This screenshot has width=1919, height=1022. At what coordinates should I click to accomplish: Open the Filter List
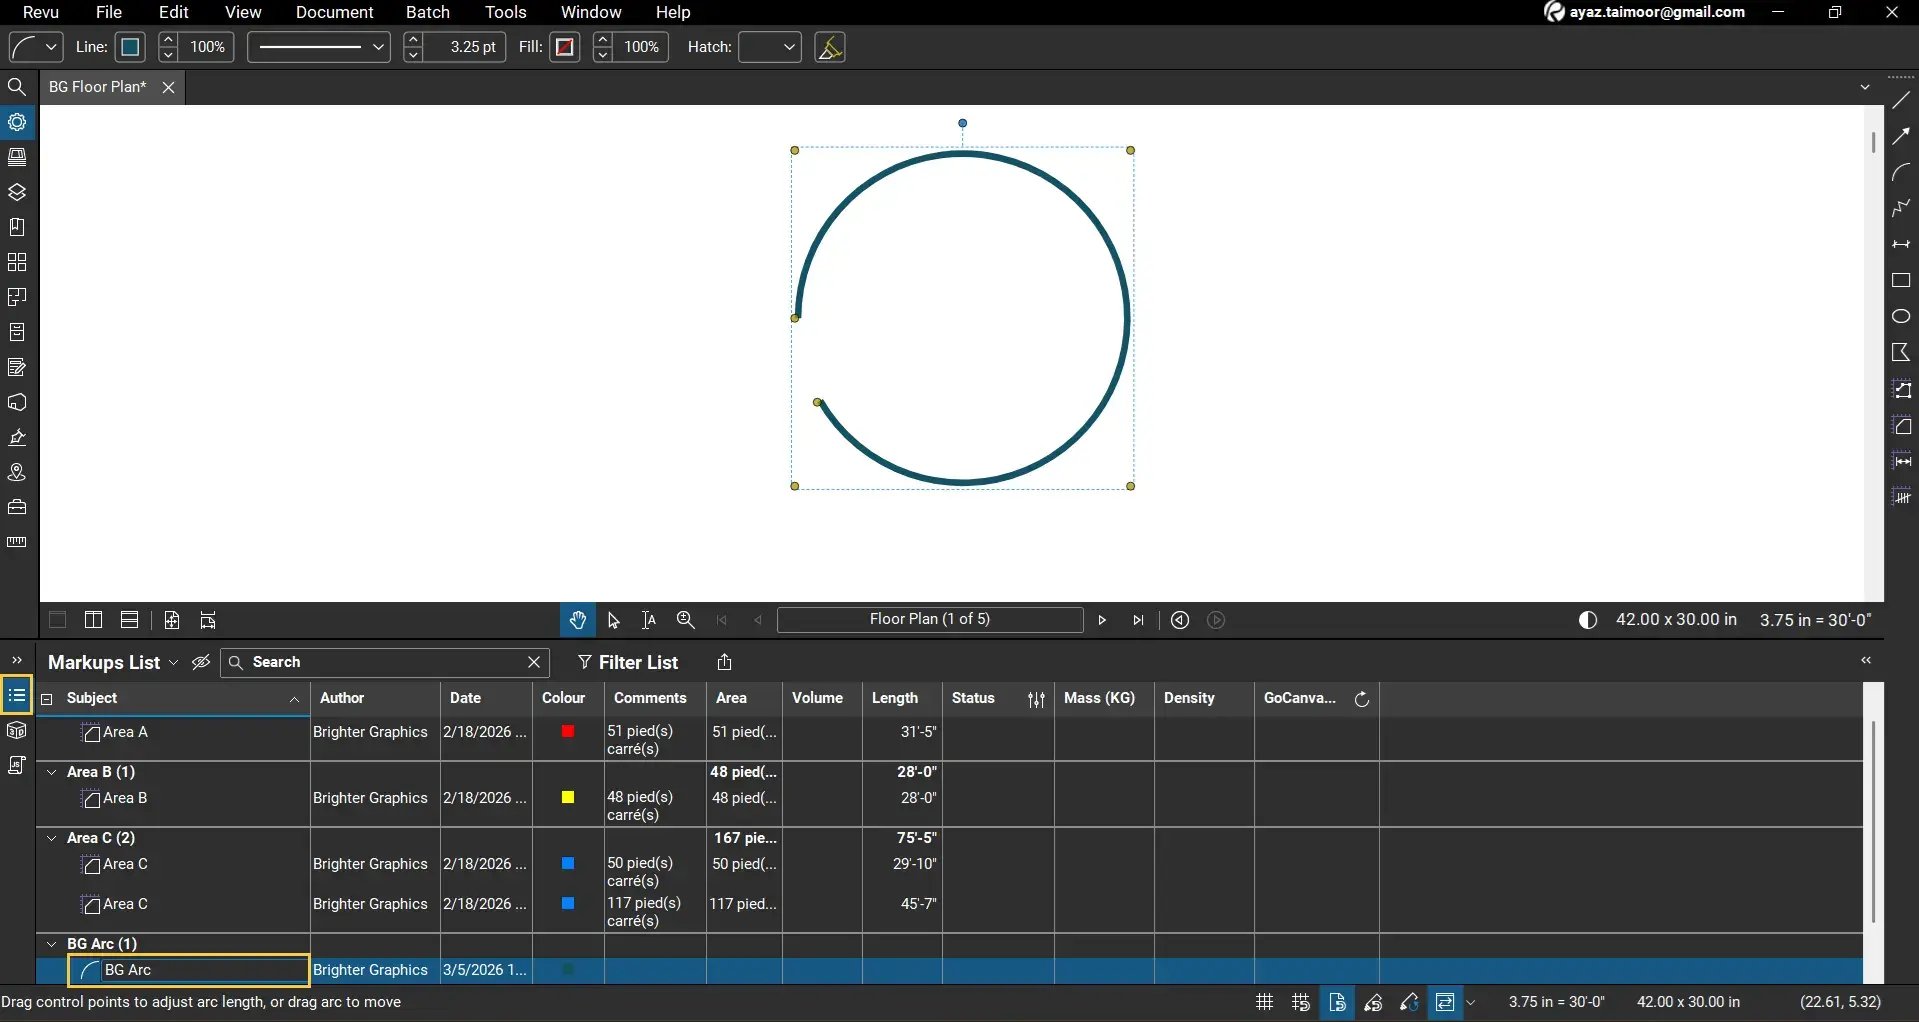[x=629, y=662]
